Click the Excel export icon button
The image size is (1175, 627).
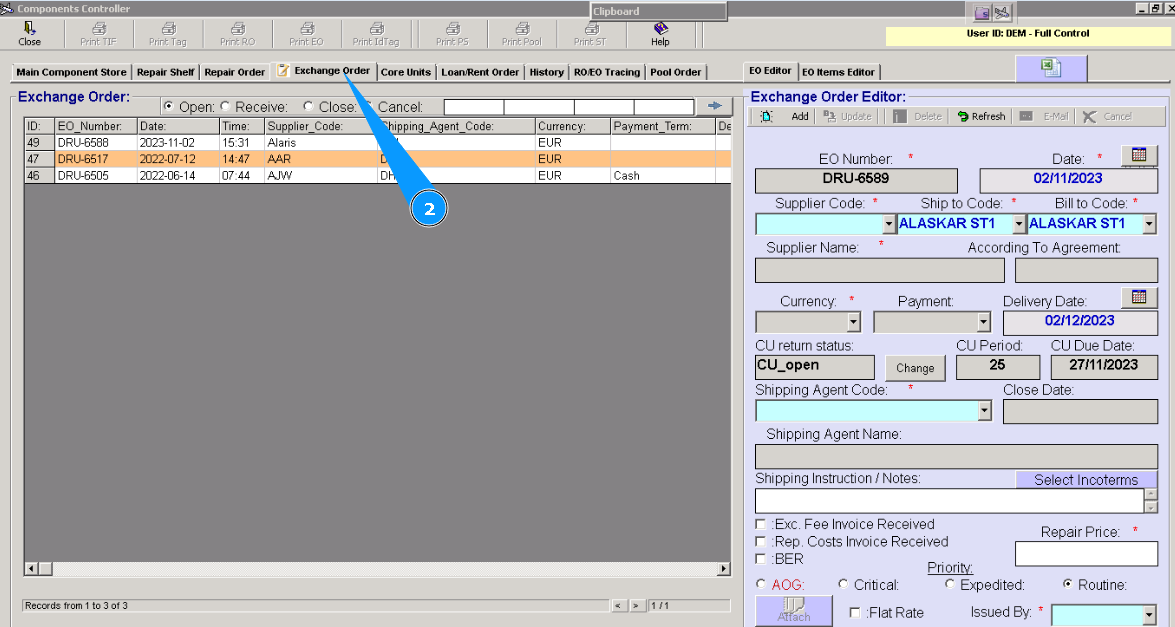click(x=1051, y=68)
